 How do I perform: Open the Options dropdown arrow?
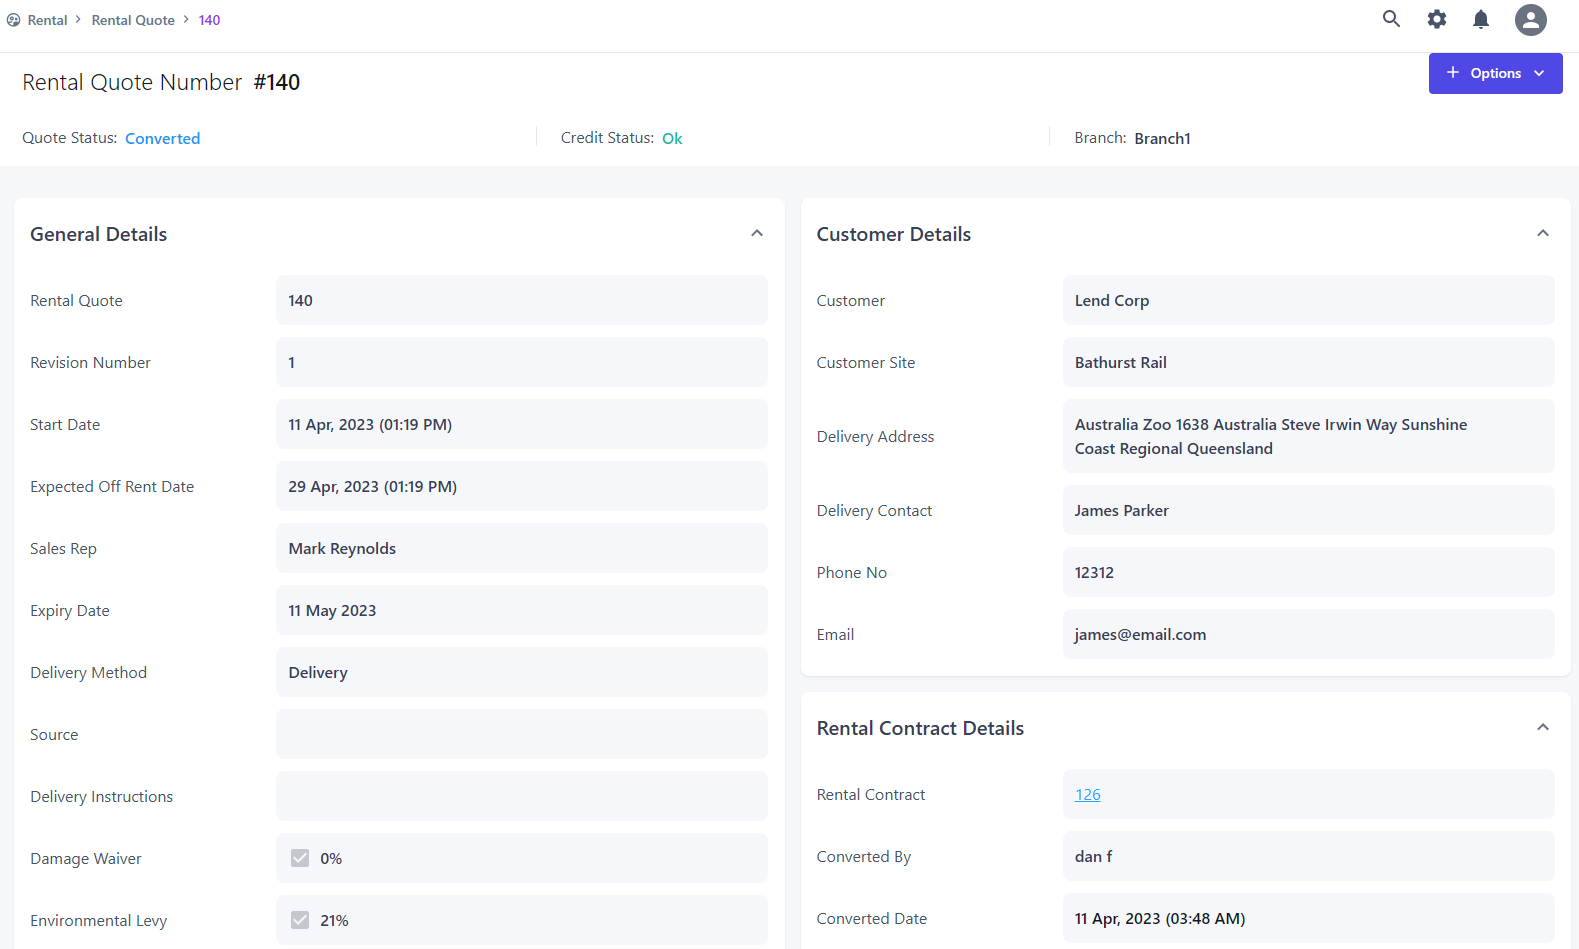[1539, 74]
